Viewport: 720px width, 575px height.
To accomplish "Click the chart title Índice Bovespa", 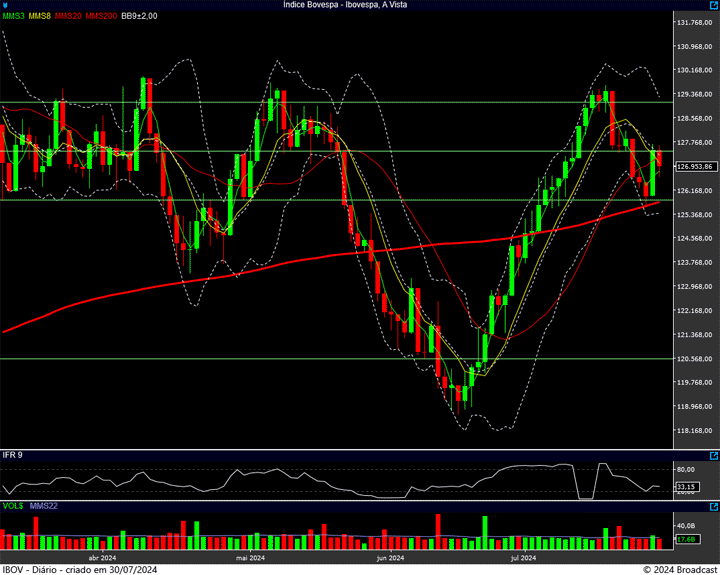I will tap(345, 5).
